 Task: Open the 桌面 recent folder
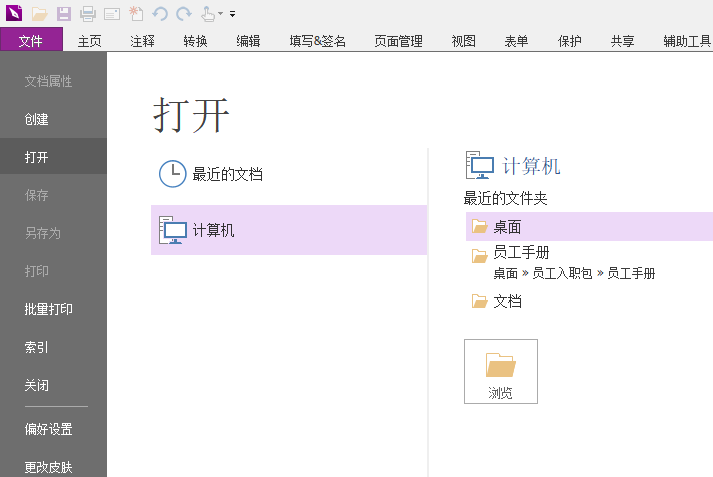coord(589,226)
